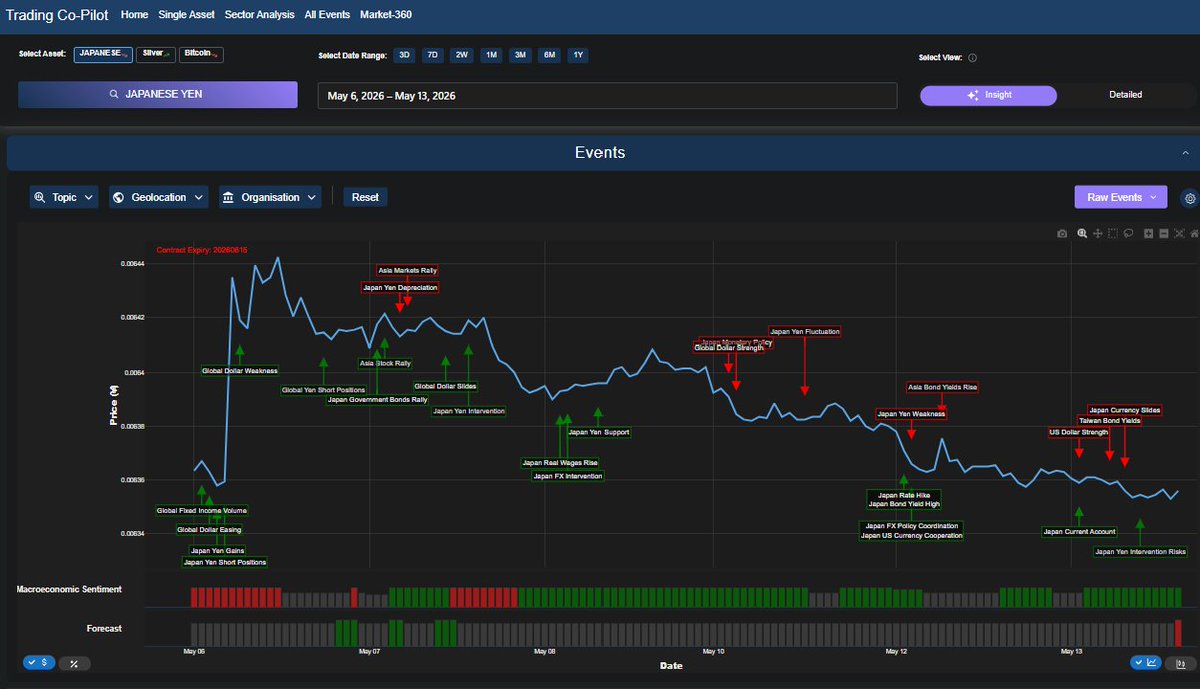The image size is (1200, 689).
Task: Open the All Events page
Action: 327,15
